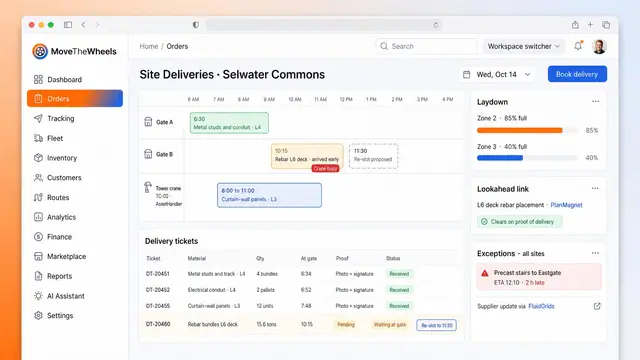Click the AI Assistant icon
Image resolution: width=640 pixels, height=360 pixels.
pyautogui.click(x=38, y=296)
